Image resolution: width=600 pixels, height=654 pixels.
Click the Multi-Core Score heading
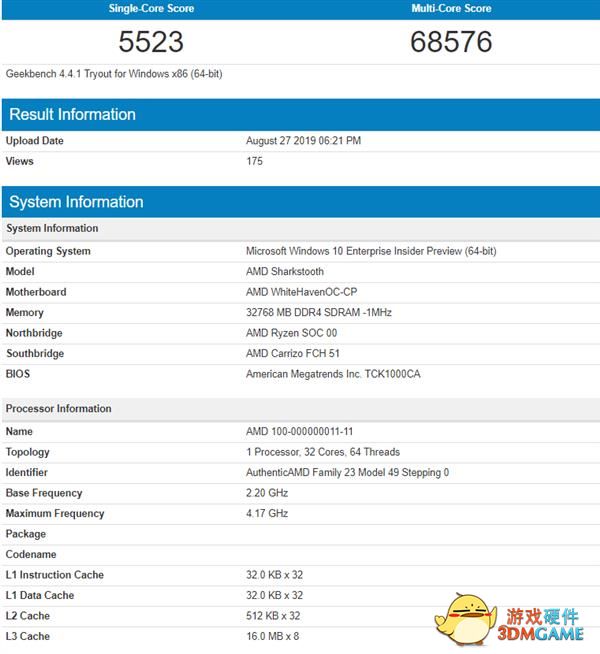coord(451,8)
